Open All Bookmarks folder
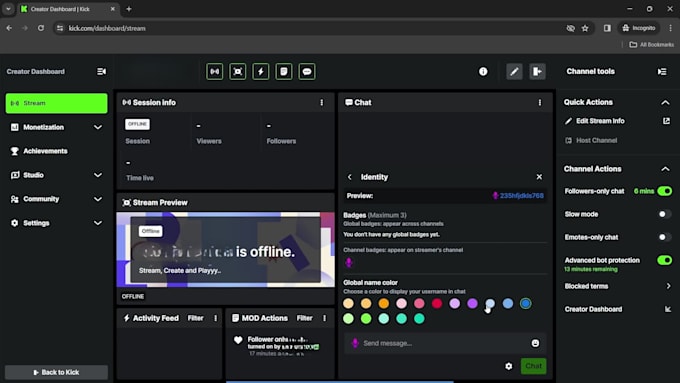680x383 pixels. (651, 44)
